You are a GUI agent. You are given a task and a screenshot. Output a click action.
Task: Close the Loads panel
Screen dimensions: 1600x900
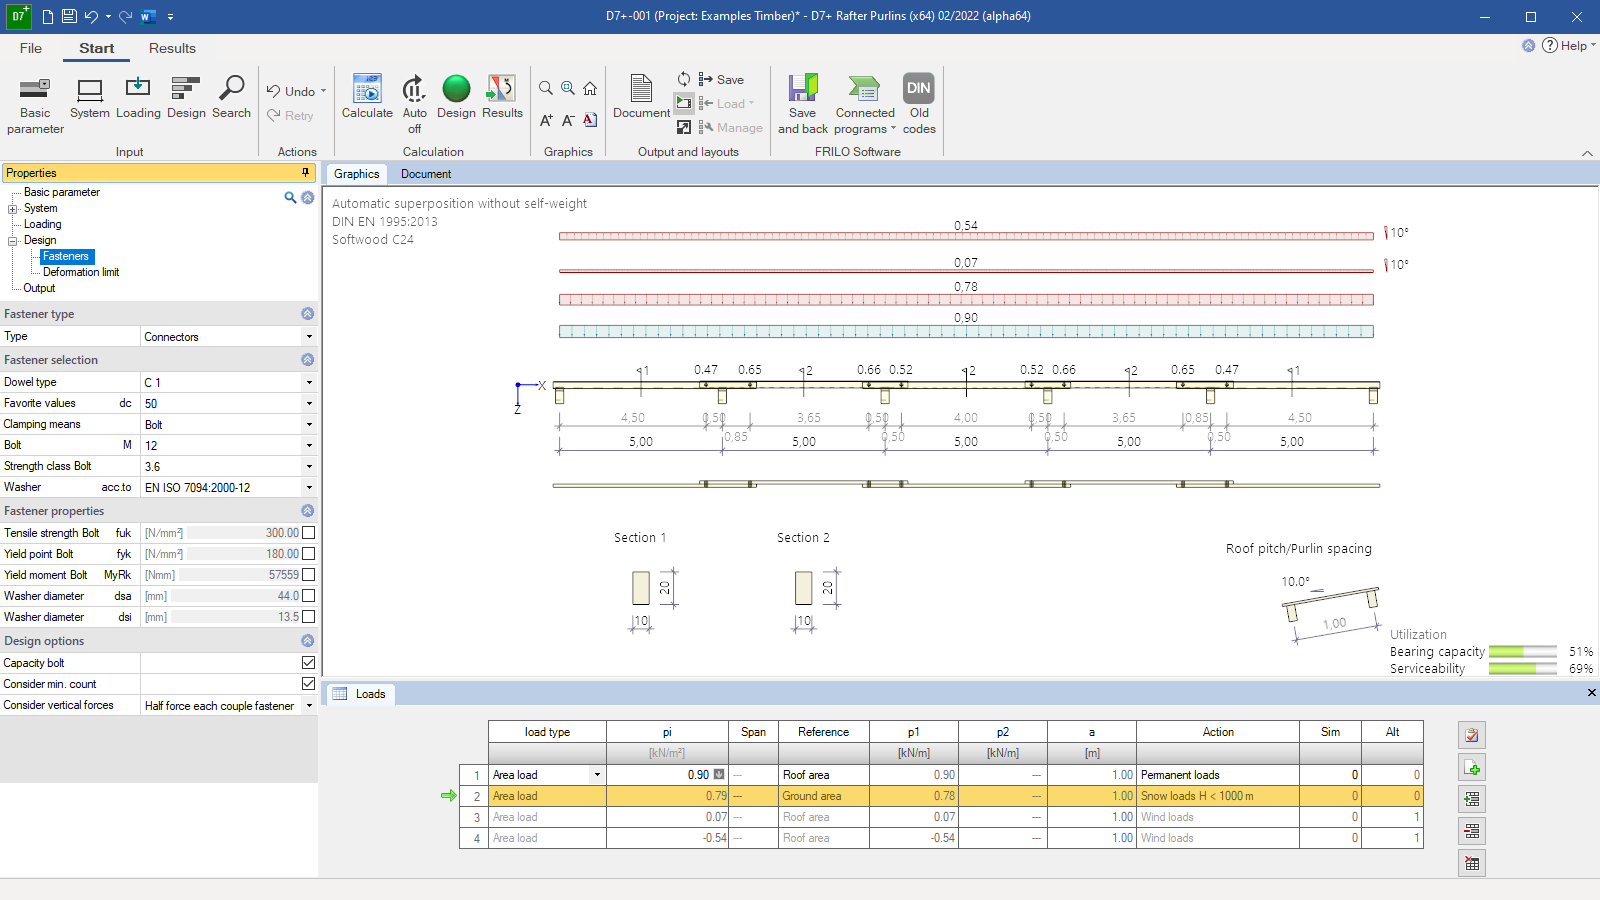coord(1591,693)
